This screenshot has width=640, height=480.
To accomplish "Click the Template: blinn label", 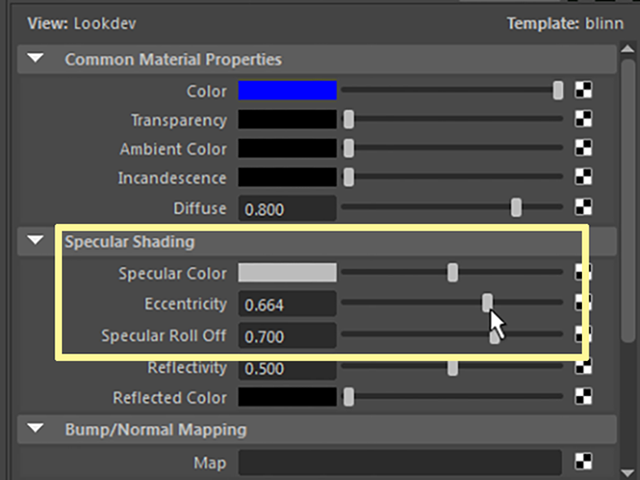I will (x=565, y=23).
